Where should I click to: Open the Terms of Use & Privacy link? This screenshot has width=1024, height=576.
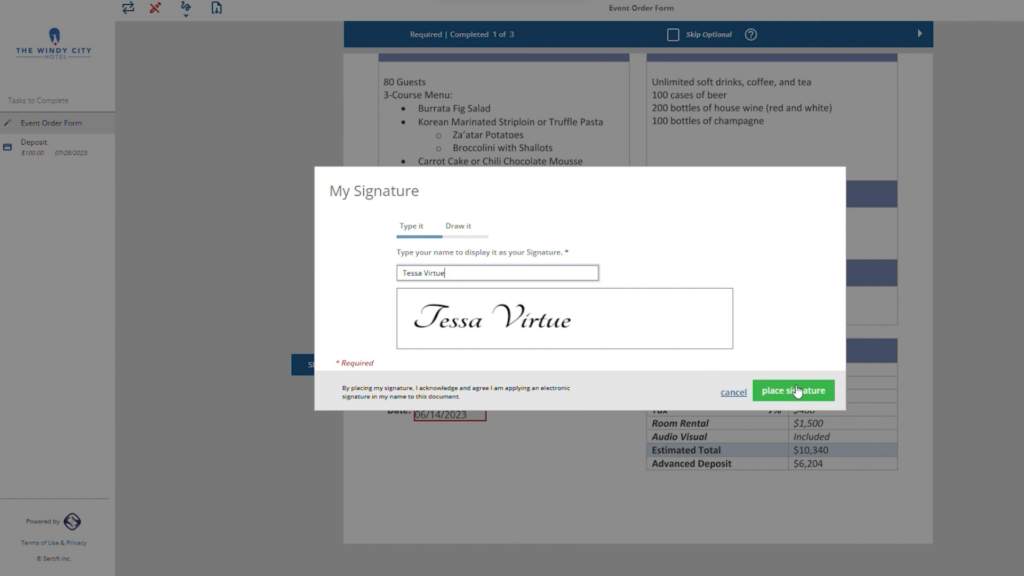point(54,543)
